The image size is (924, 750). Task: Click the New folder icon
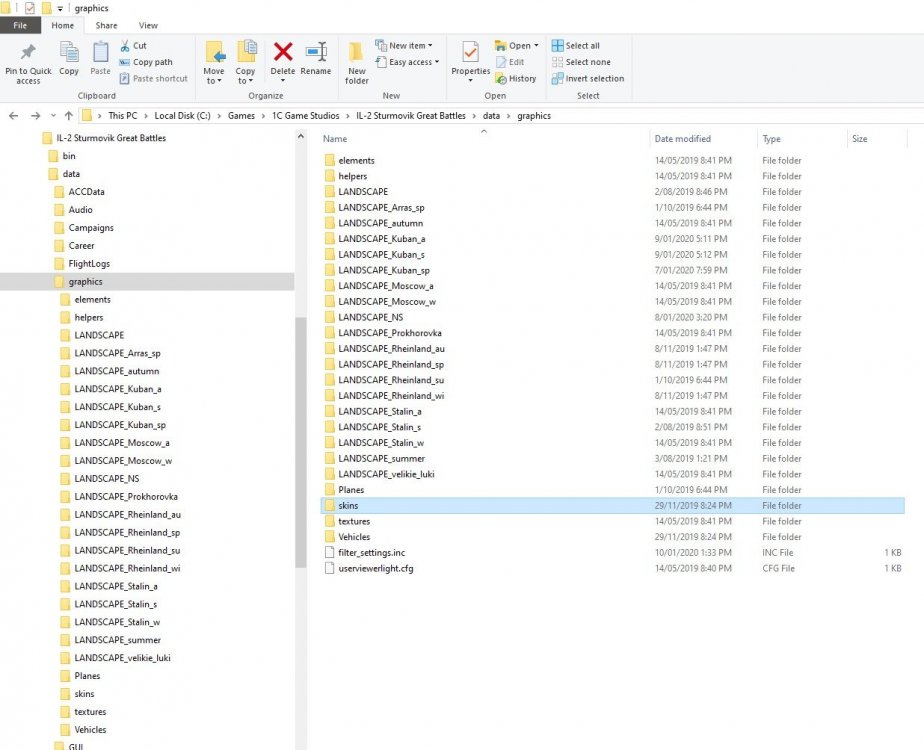pos(356,60)
